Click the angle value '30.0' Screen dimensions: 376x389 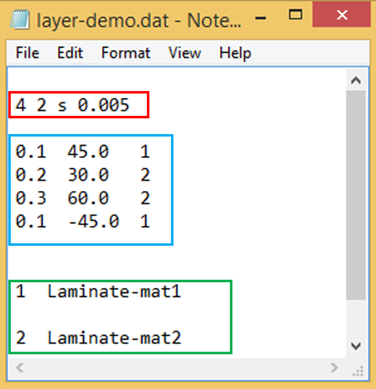(x=88, y=175)
